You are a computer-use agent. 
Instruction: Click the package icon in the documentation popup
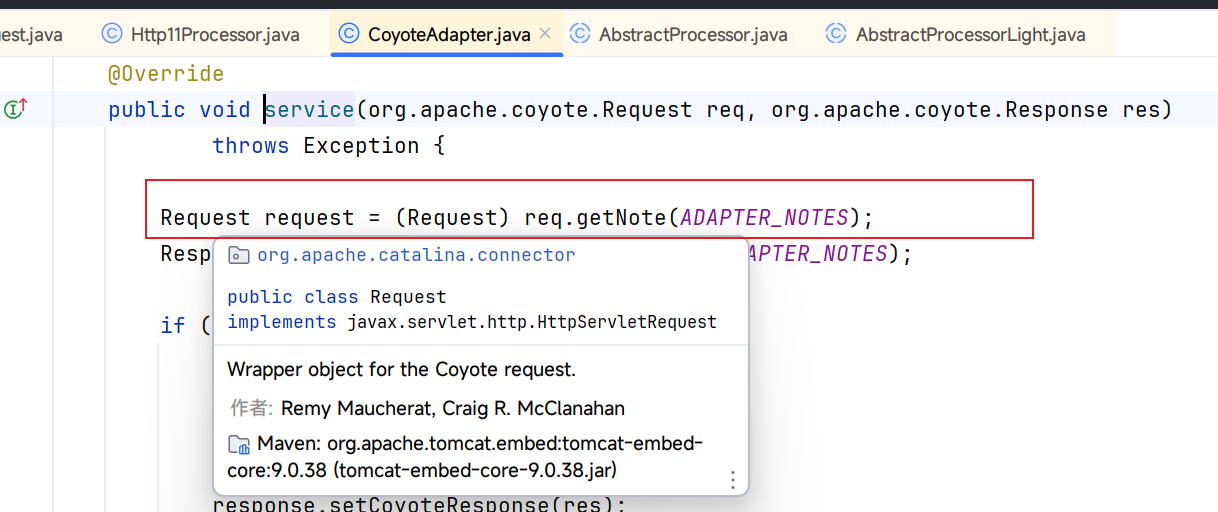tap(239, 255)
